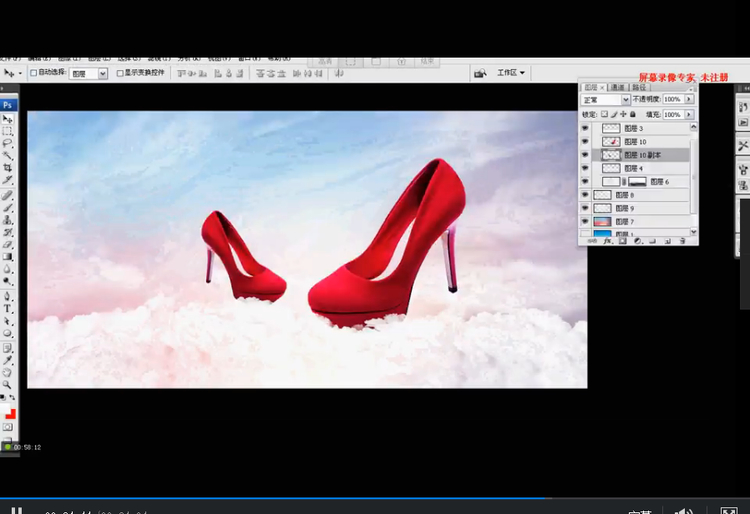Open the 工作区 workspace dropdown

point(510,73)
